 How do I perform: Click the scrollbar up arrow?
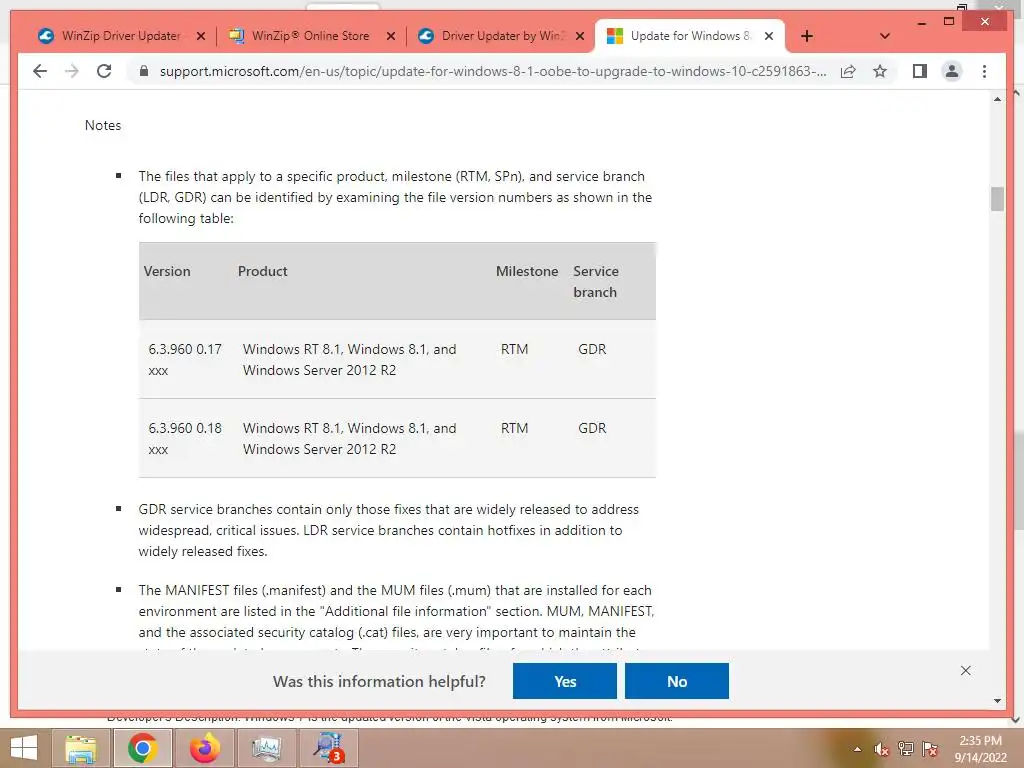click(x=997, y=99)
